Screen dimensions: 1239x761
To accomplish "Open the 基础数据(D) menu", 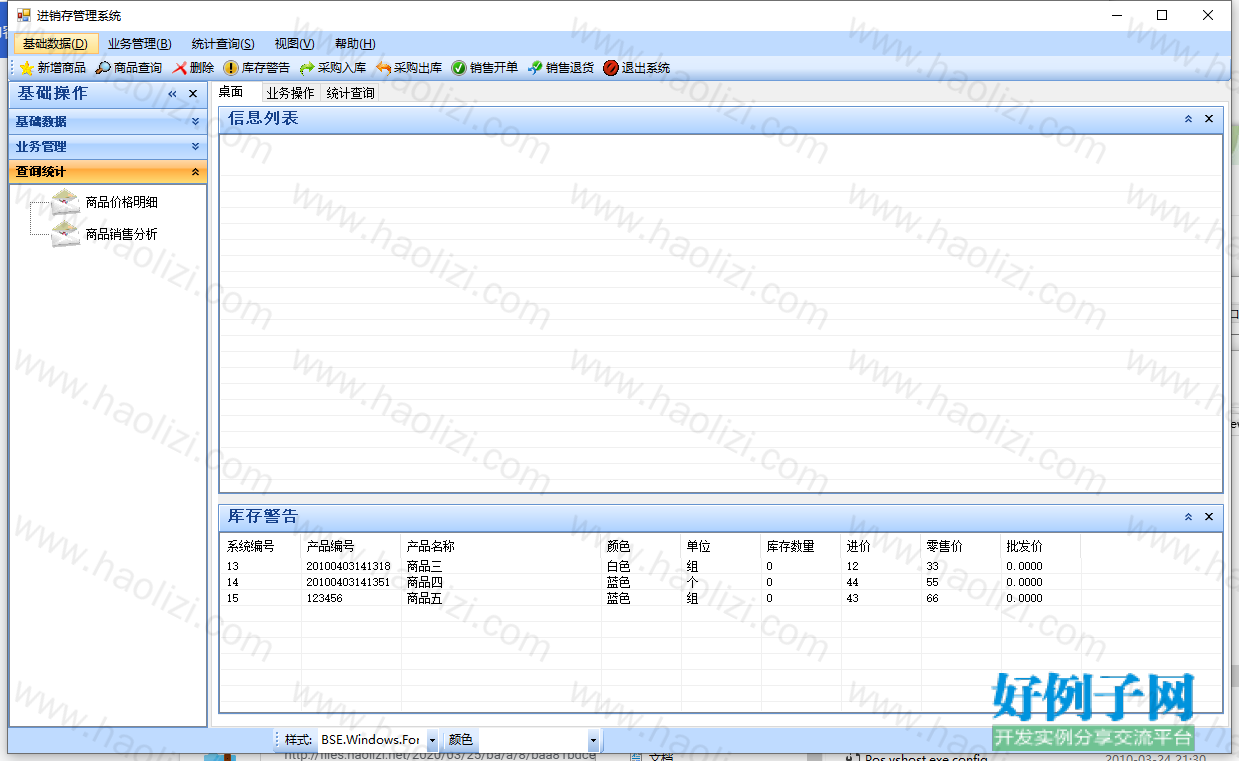I will (x=55, y=44).
